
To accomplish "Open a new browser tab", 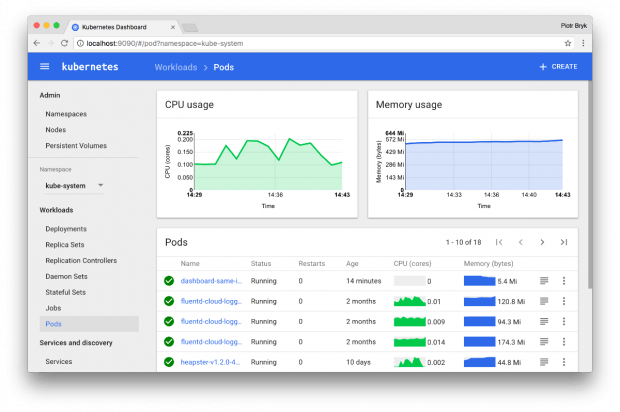I will point(190,27).
